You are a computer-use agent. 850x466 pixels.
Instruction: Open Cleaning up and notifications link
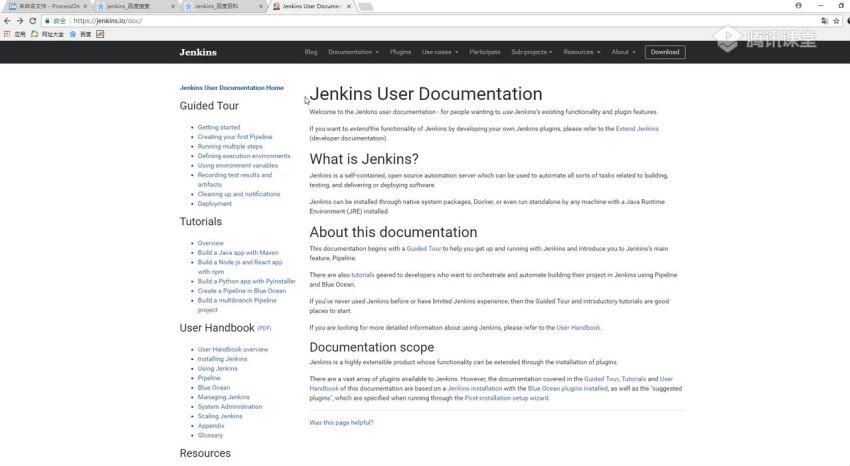point(239,194)
